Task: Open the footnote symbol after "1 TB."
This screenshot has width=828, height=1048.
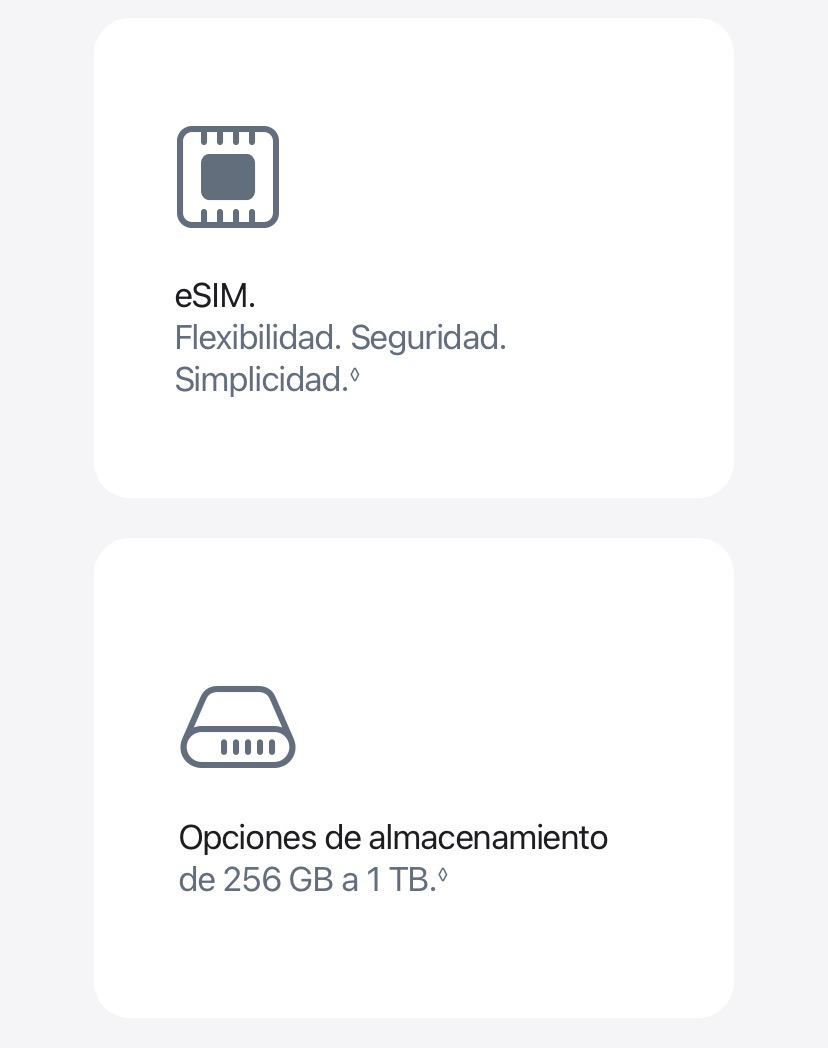Action: click(x=443, y=876)
